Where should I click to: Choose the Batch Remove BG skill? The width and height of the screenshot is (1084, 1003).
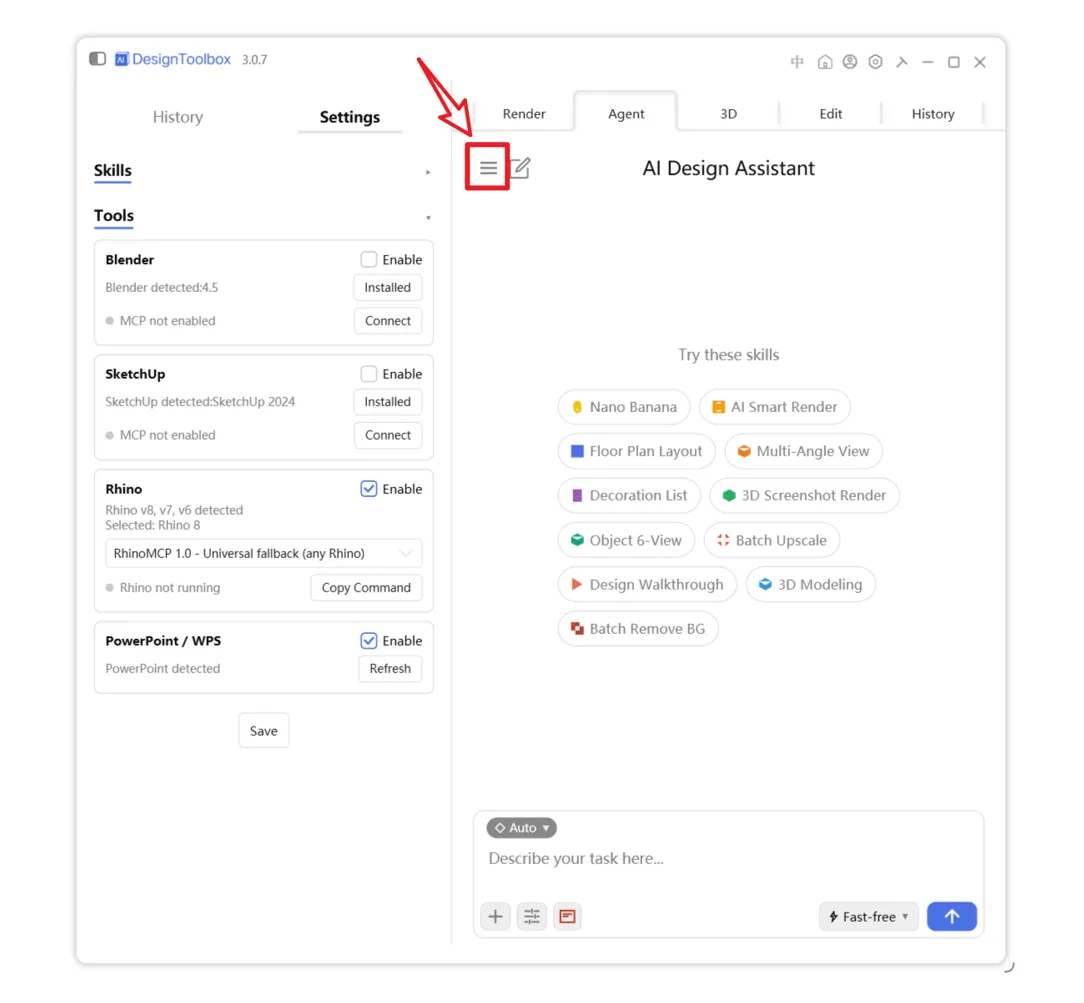pos(637,629)
